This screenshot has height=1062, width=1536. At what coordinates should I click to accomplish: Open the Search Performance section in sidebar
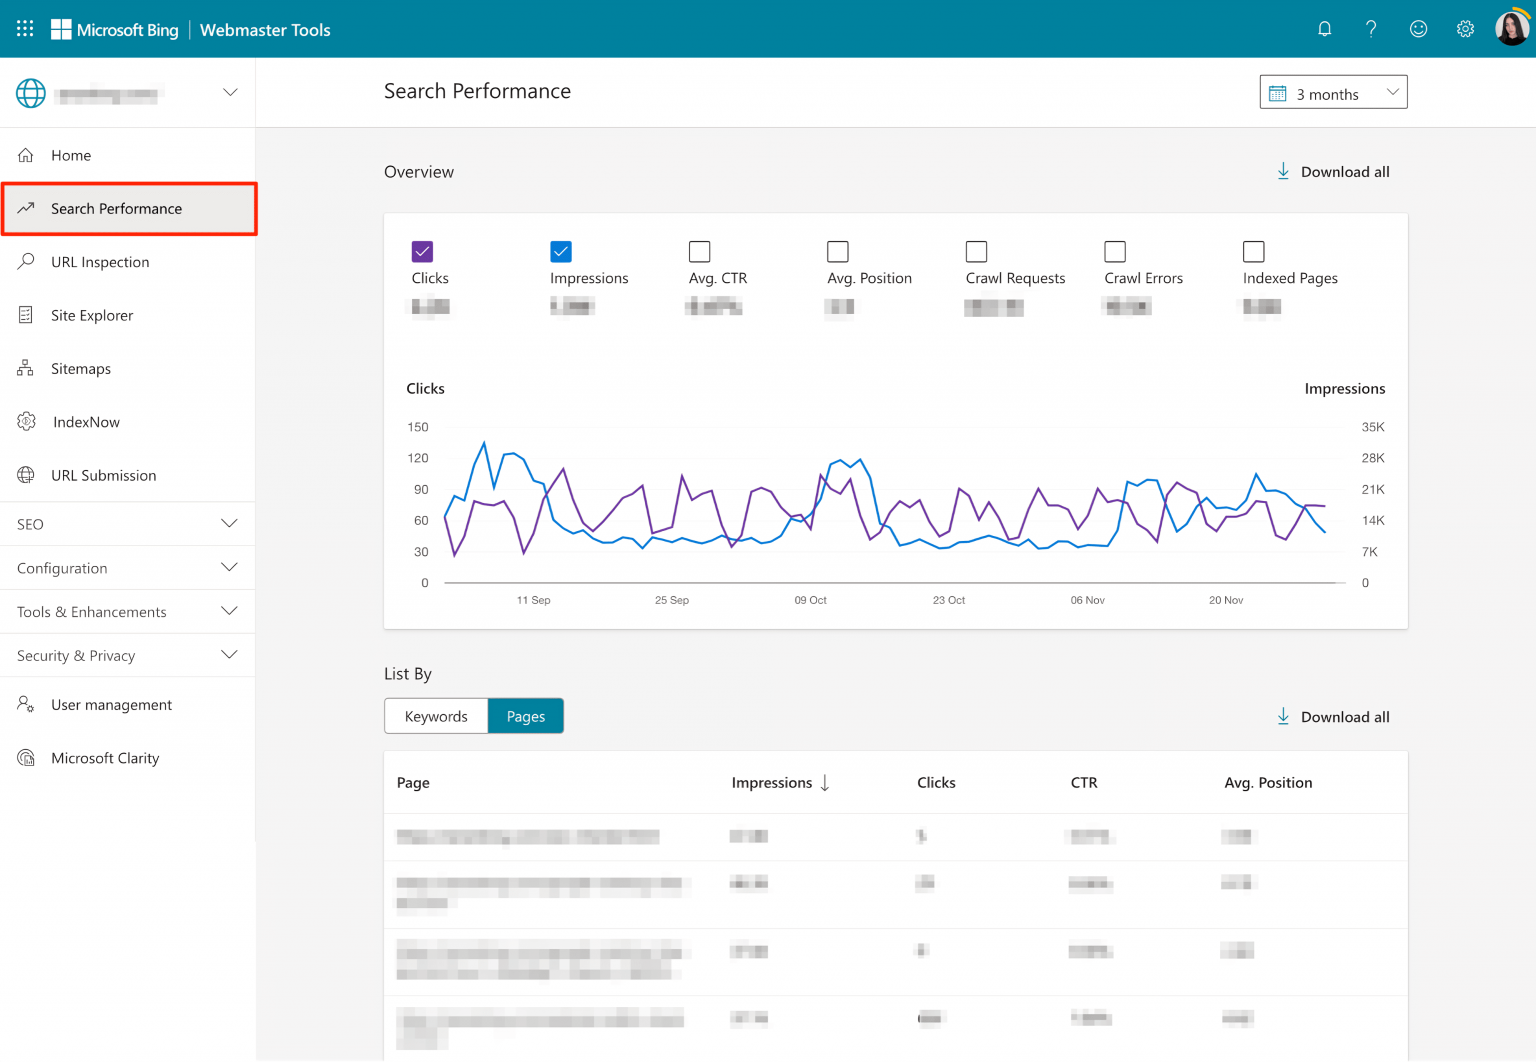click(116, 208)
